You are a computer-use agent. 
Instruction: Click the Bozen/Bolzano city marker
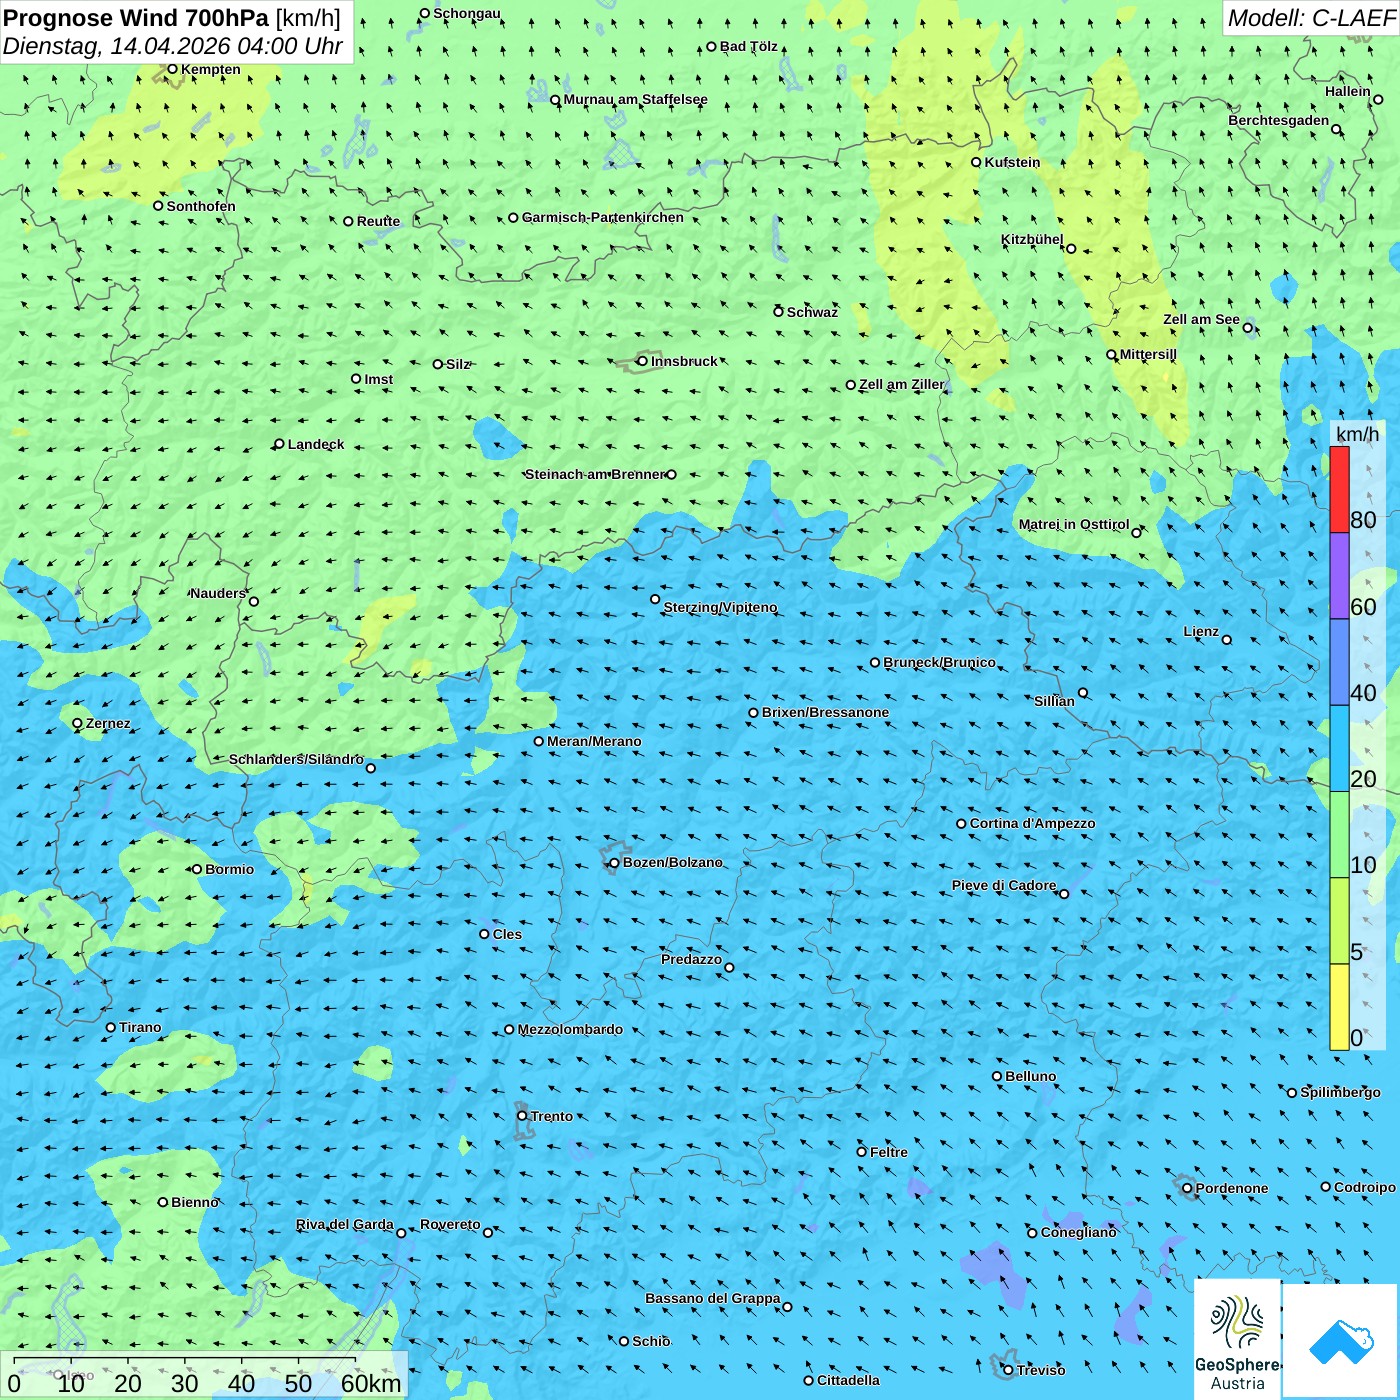point(614,863)
